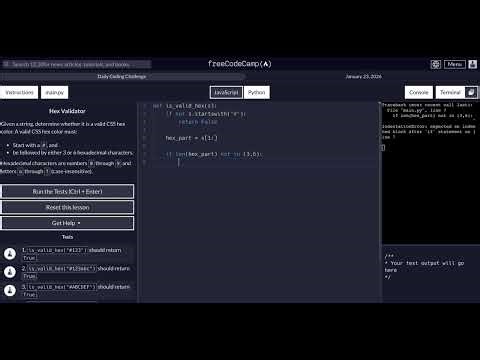Click test 3 description with "#ABCDEF"
Image resolution: width=480 pixels, height=360 pixels.
76,290
